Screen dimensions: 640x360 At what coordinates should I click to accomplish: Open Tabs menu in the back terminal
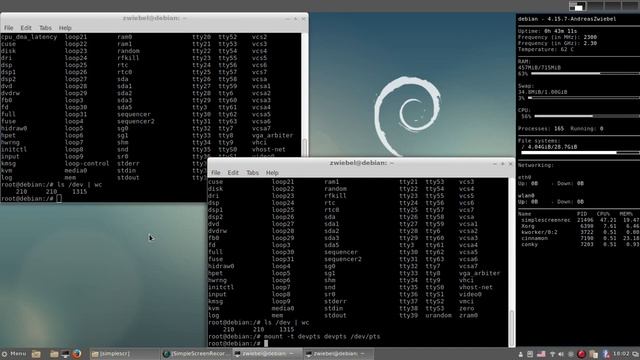45,28
